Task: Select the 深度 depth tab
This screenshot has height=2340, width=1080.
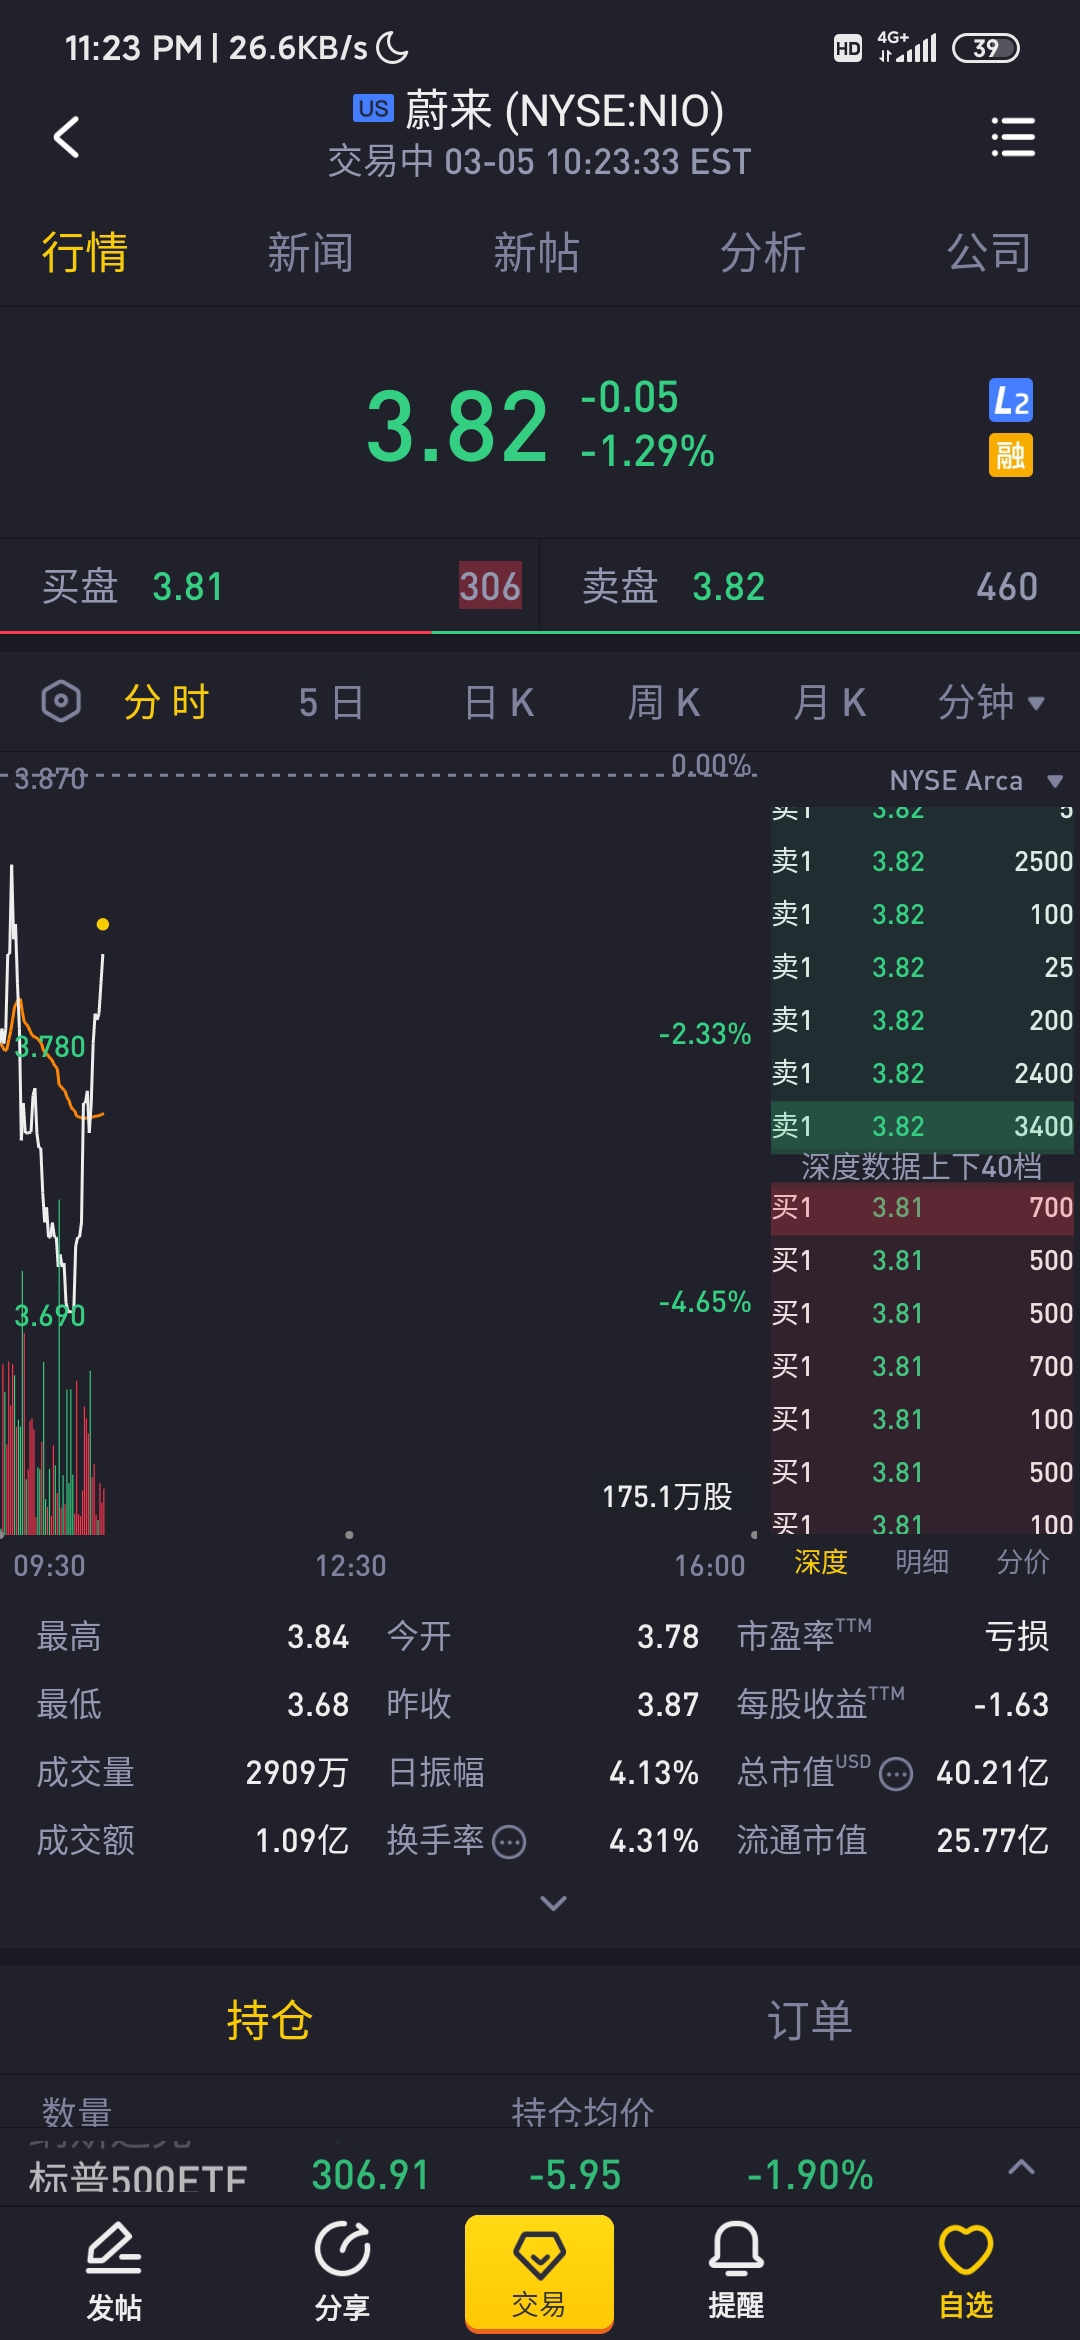Action: (x=821, y=1562)
